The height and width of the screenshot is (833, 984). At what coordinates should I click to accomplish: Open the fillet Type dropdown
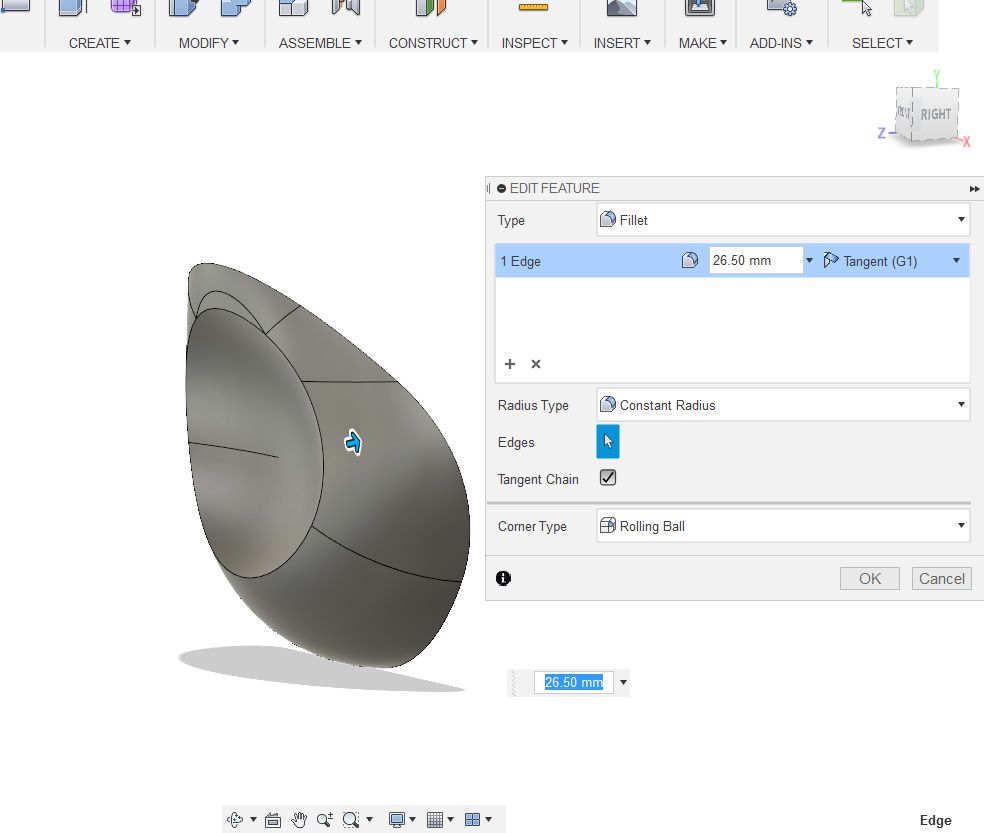pyautogui.click(x=783, y=220)
